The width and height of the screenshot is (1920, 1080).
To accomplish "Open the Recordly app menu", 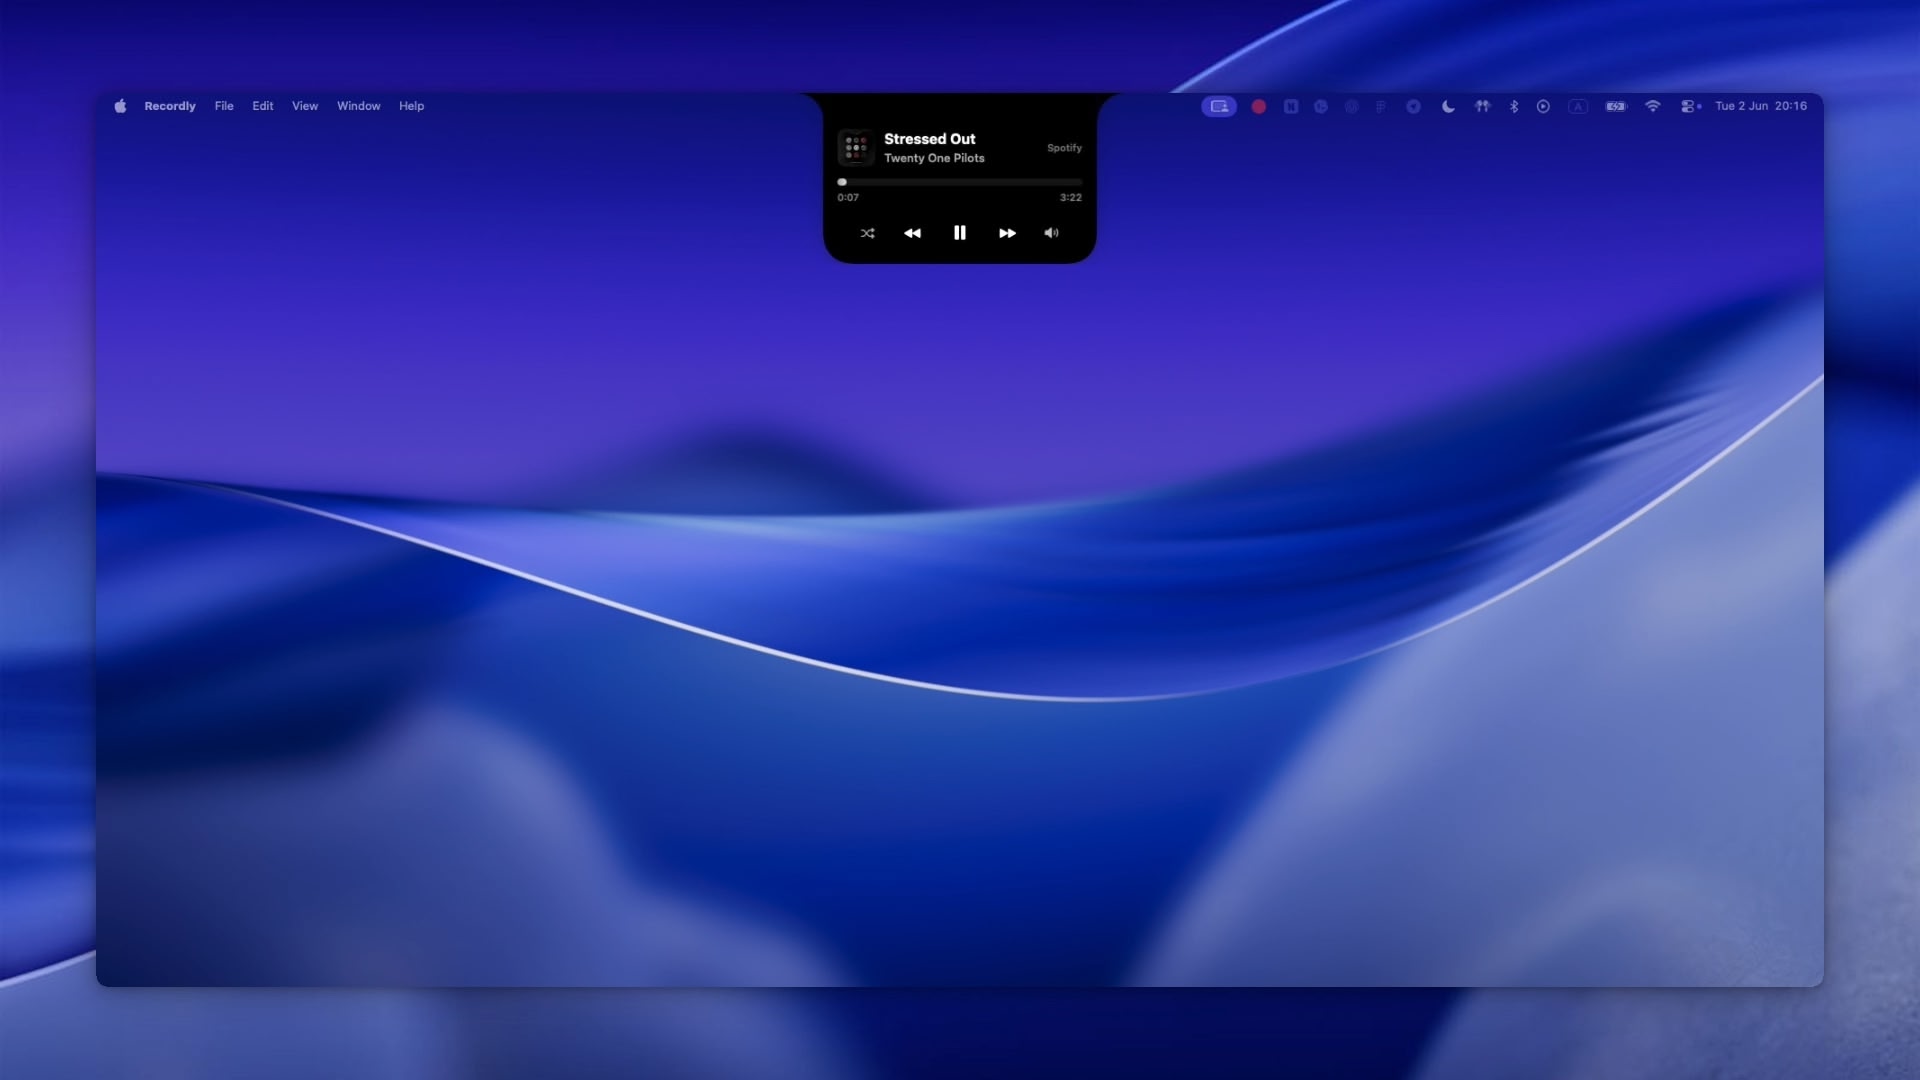I will click(x=170, y=106).
